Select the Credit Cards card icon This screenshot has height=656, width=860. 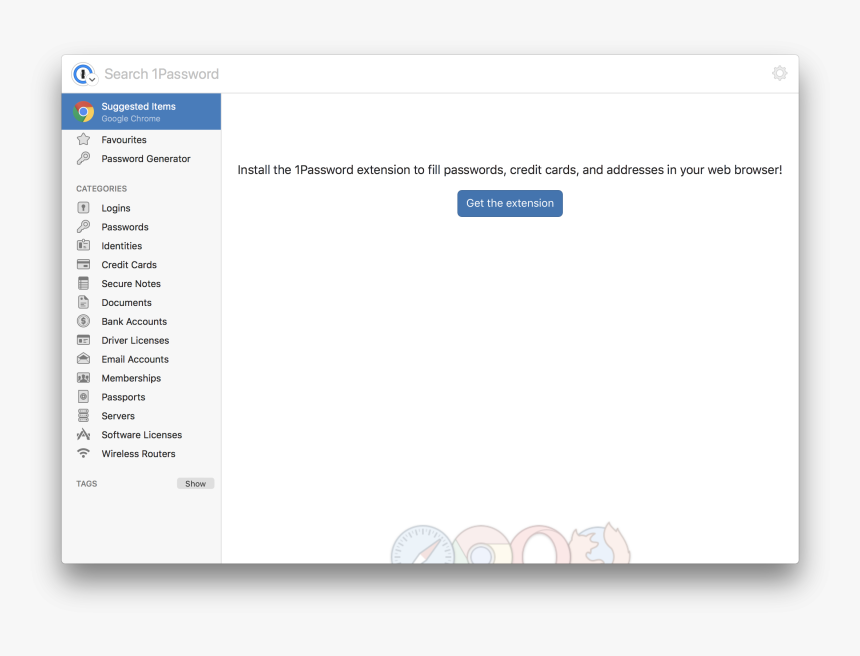85,264
